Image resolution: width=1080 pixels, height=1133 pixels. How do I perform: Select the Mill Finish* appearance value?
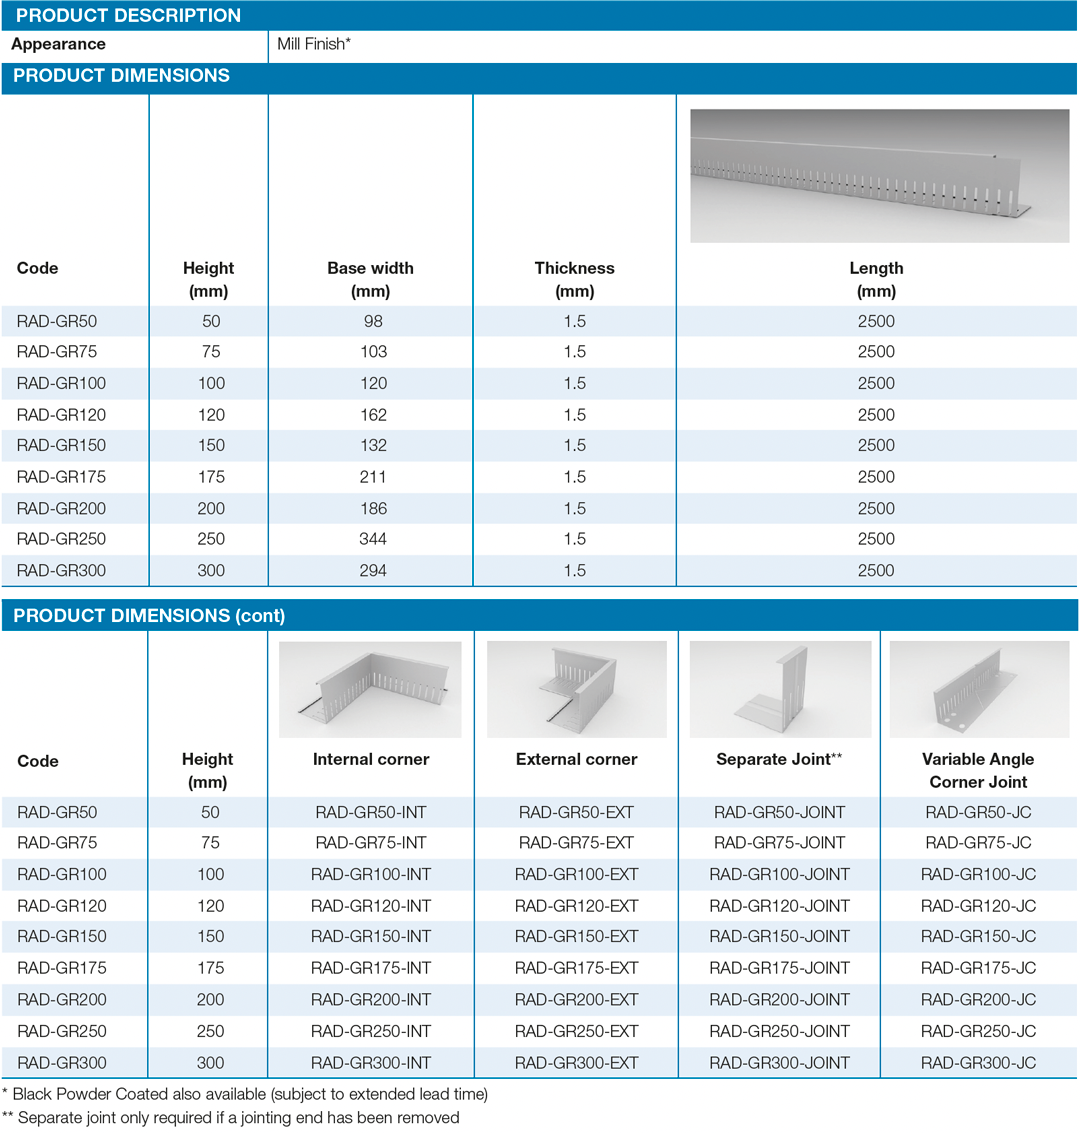pyautogui.click(x=314, y=44)
